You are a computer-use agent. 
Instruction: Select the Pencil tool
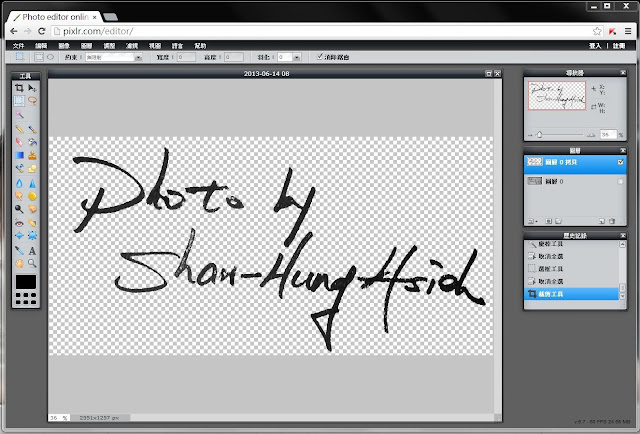tap(19, 129)
